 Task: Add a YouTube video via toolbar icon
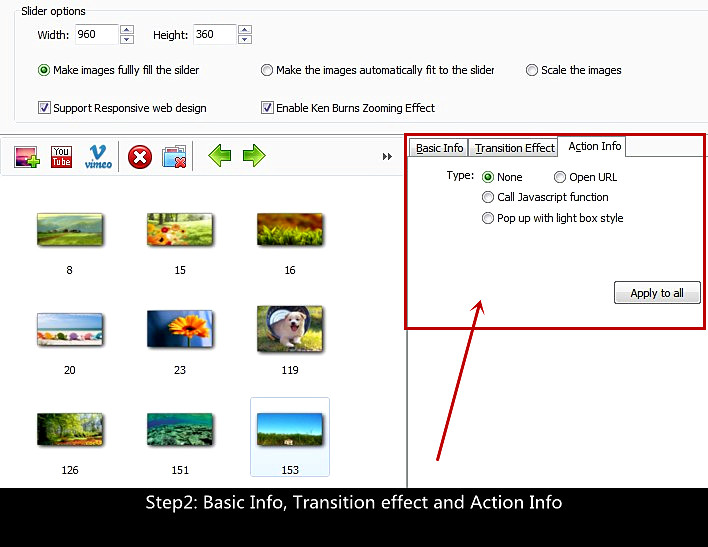pos(62,157)
